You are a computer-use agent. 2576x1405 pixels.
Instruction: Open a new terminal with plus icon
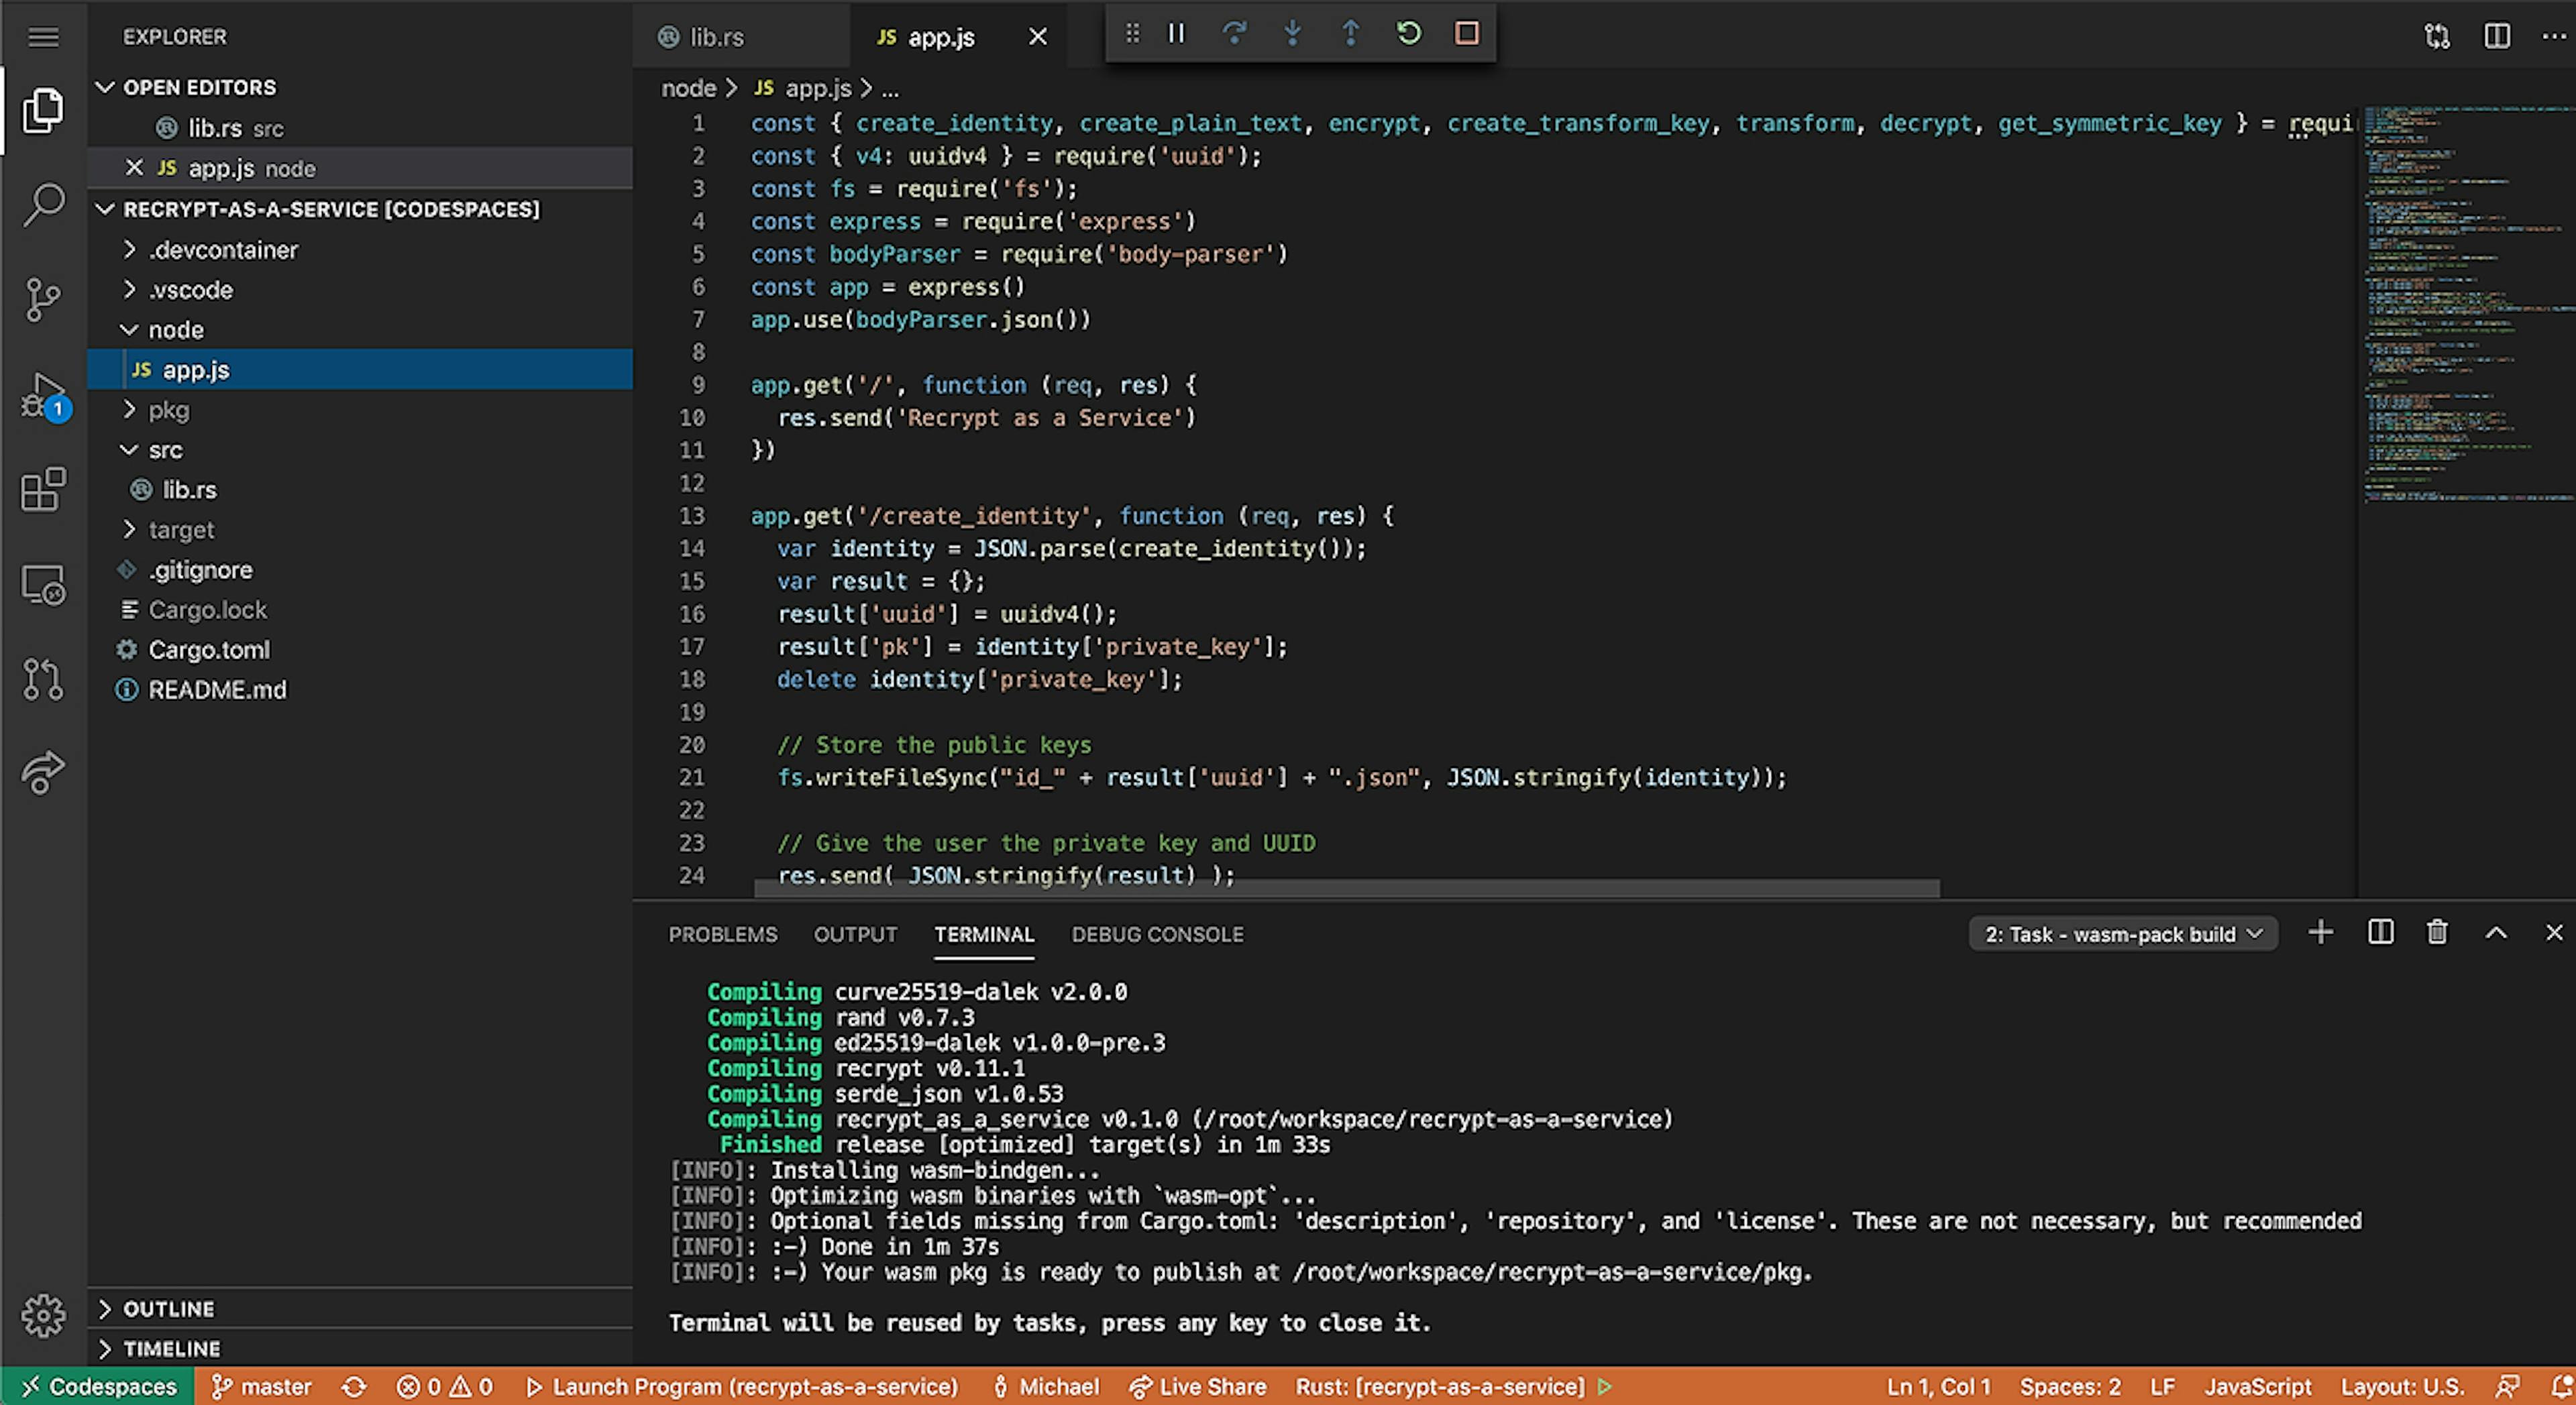(2321, 933)
